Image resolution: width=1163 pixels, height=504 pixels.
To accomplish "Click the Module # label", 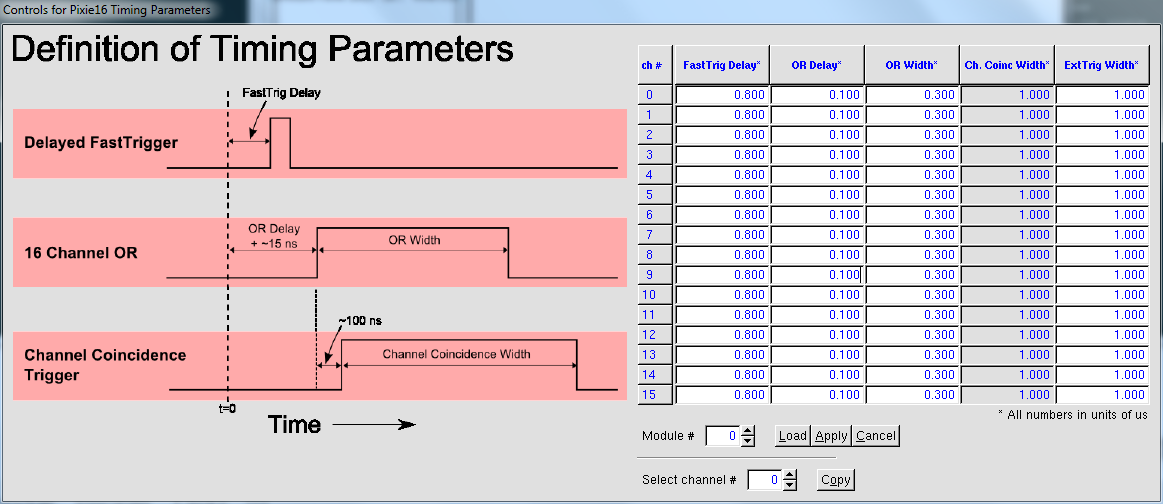I will (x=668, y=436).
